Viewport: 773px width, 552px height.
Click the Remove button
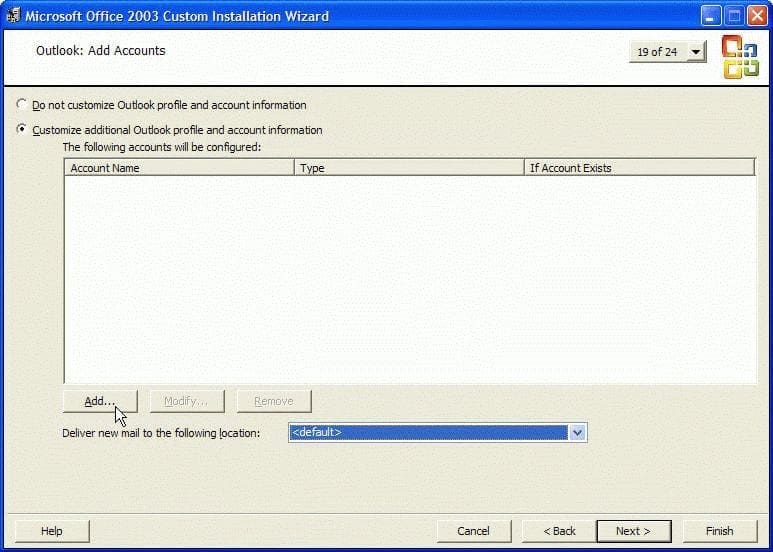tap(274, 401)
